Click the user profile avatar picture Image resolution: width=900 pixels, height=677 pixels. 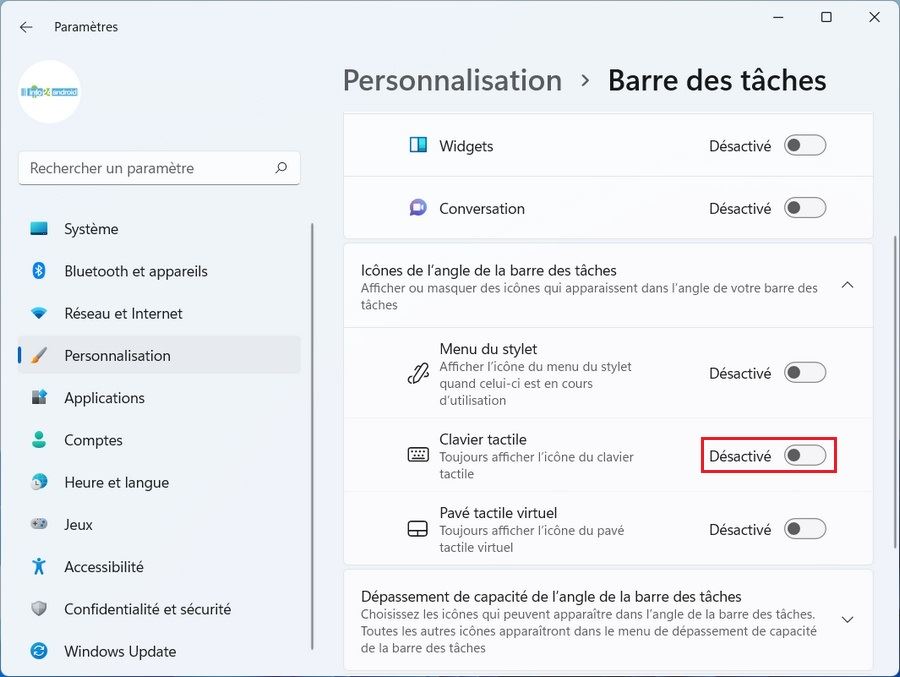[49, 92]
